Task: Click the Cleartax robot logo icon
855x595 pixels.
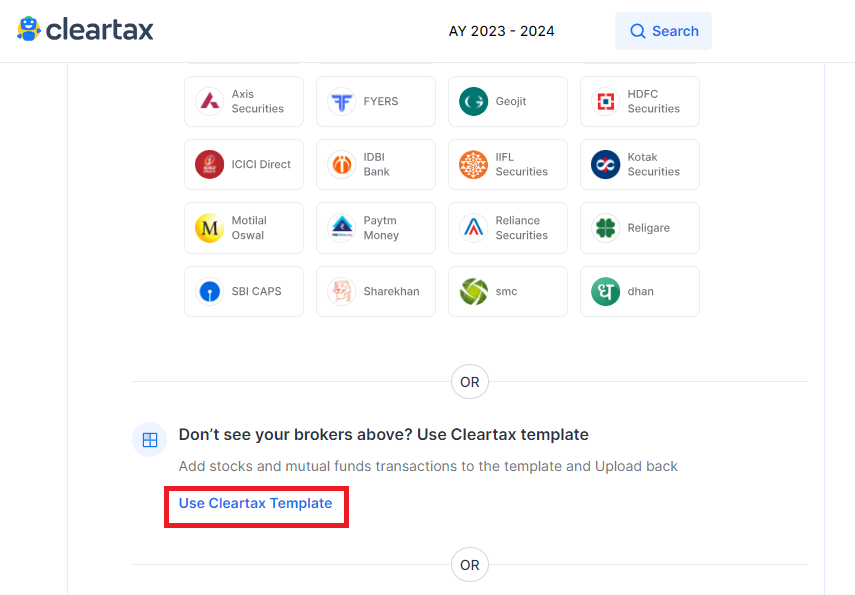Action: click(x=29, y=29)
